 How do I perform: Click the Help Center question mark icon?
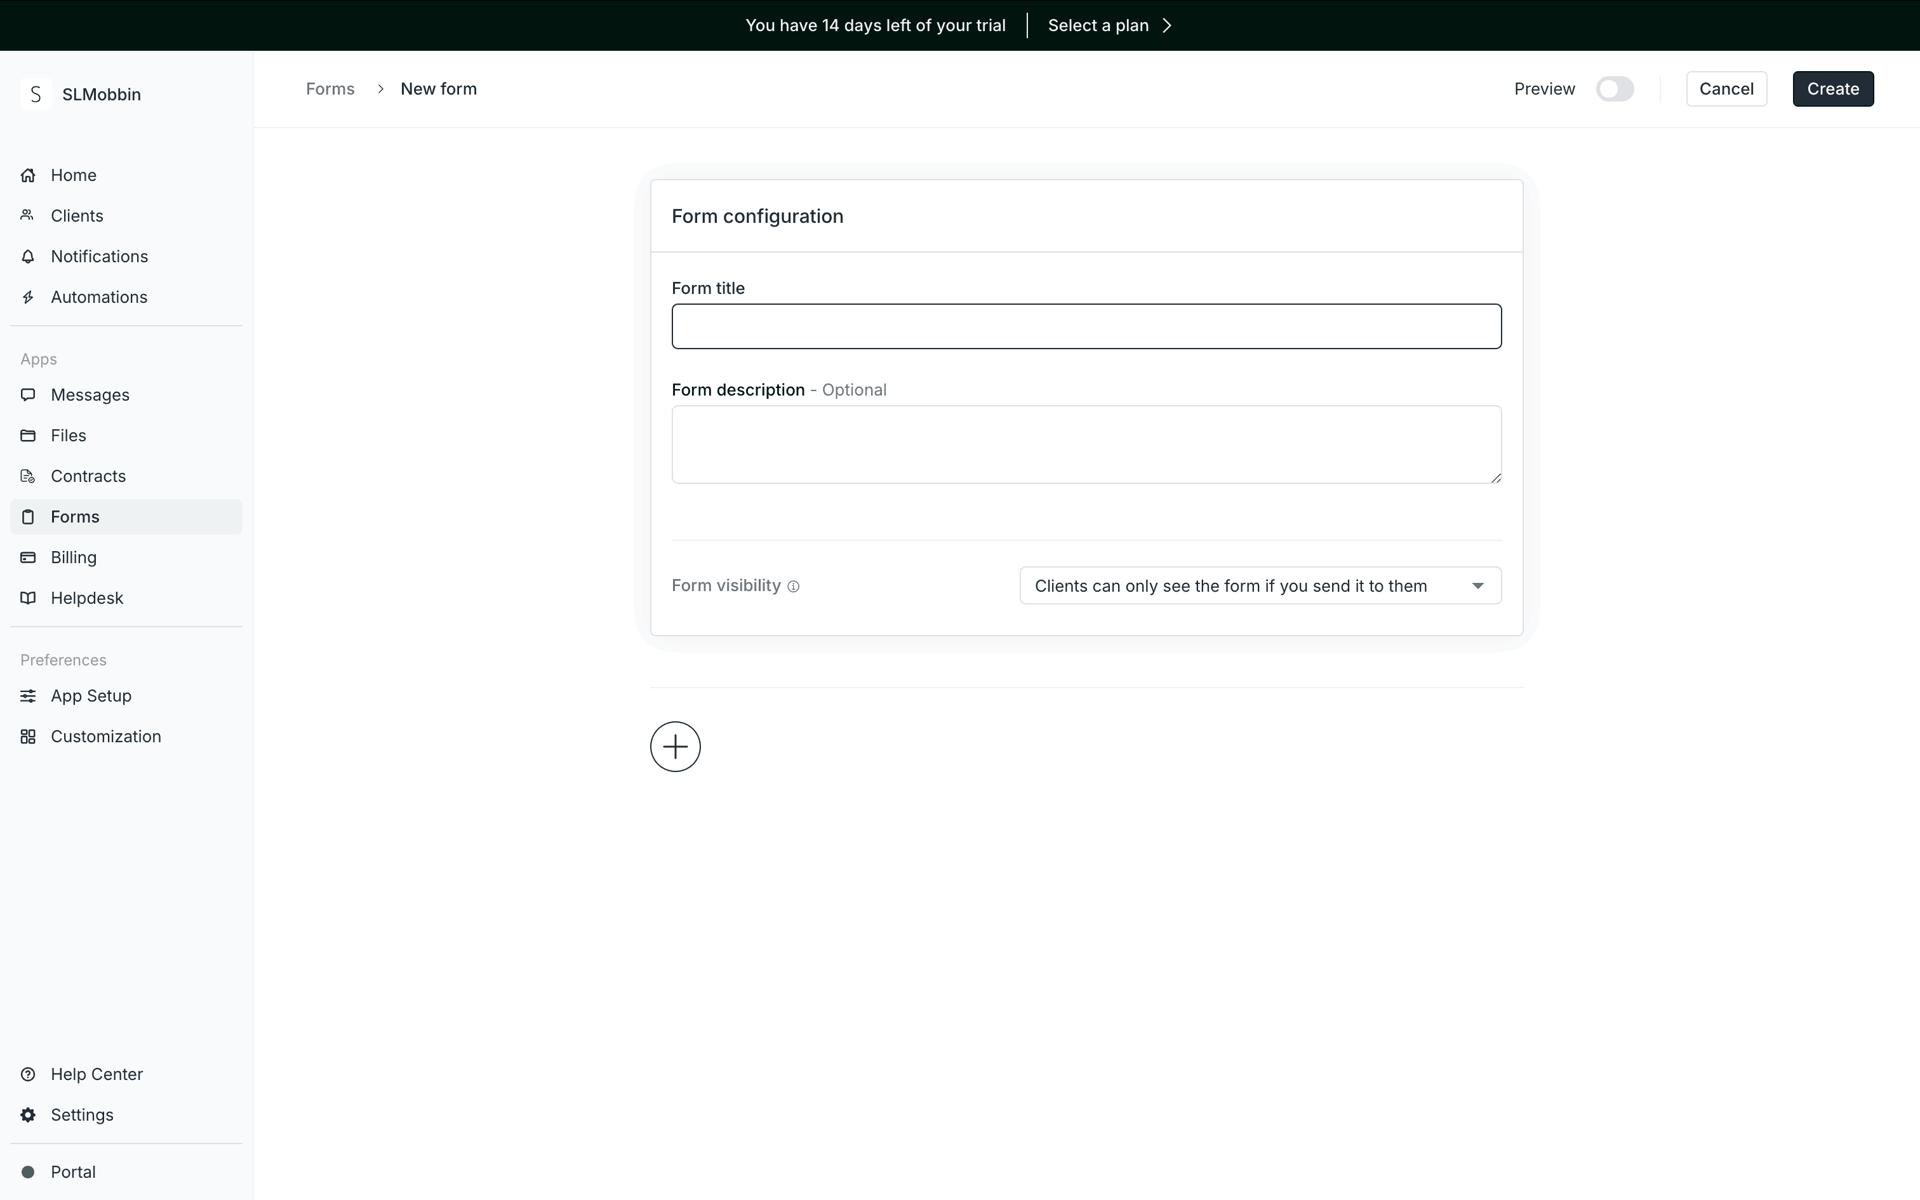tap(28, 1074)
